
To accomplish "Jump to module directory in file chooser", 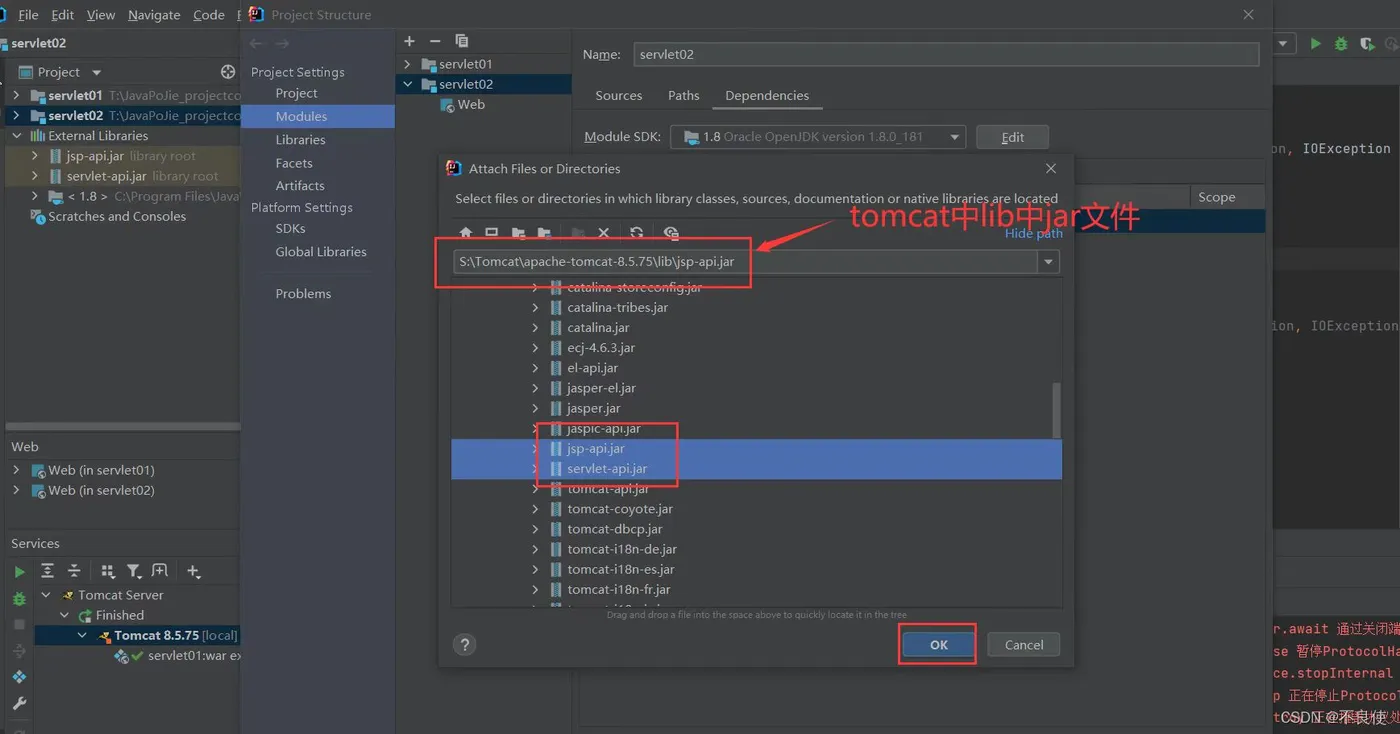I will coord(543,233).
